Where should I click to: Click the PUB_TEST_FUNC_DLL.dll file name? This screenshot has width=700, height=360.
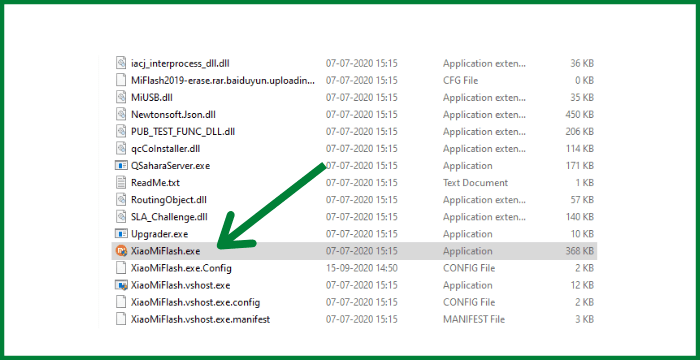[183, 132]
